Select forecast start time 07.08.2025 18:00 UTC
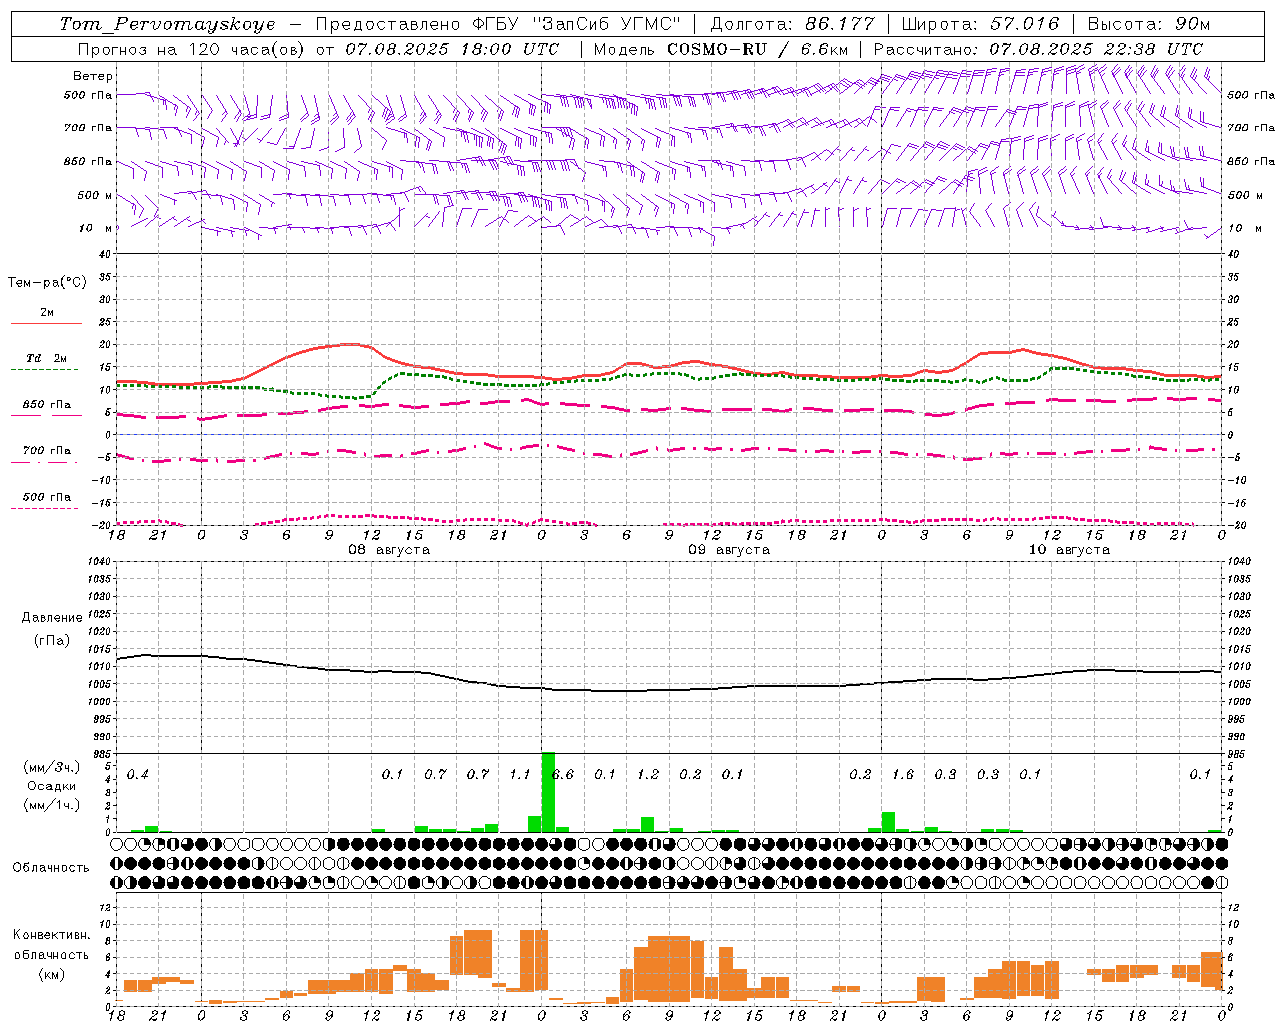 pos(452,48)
